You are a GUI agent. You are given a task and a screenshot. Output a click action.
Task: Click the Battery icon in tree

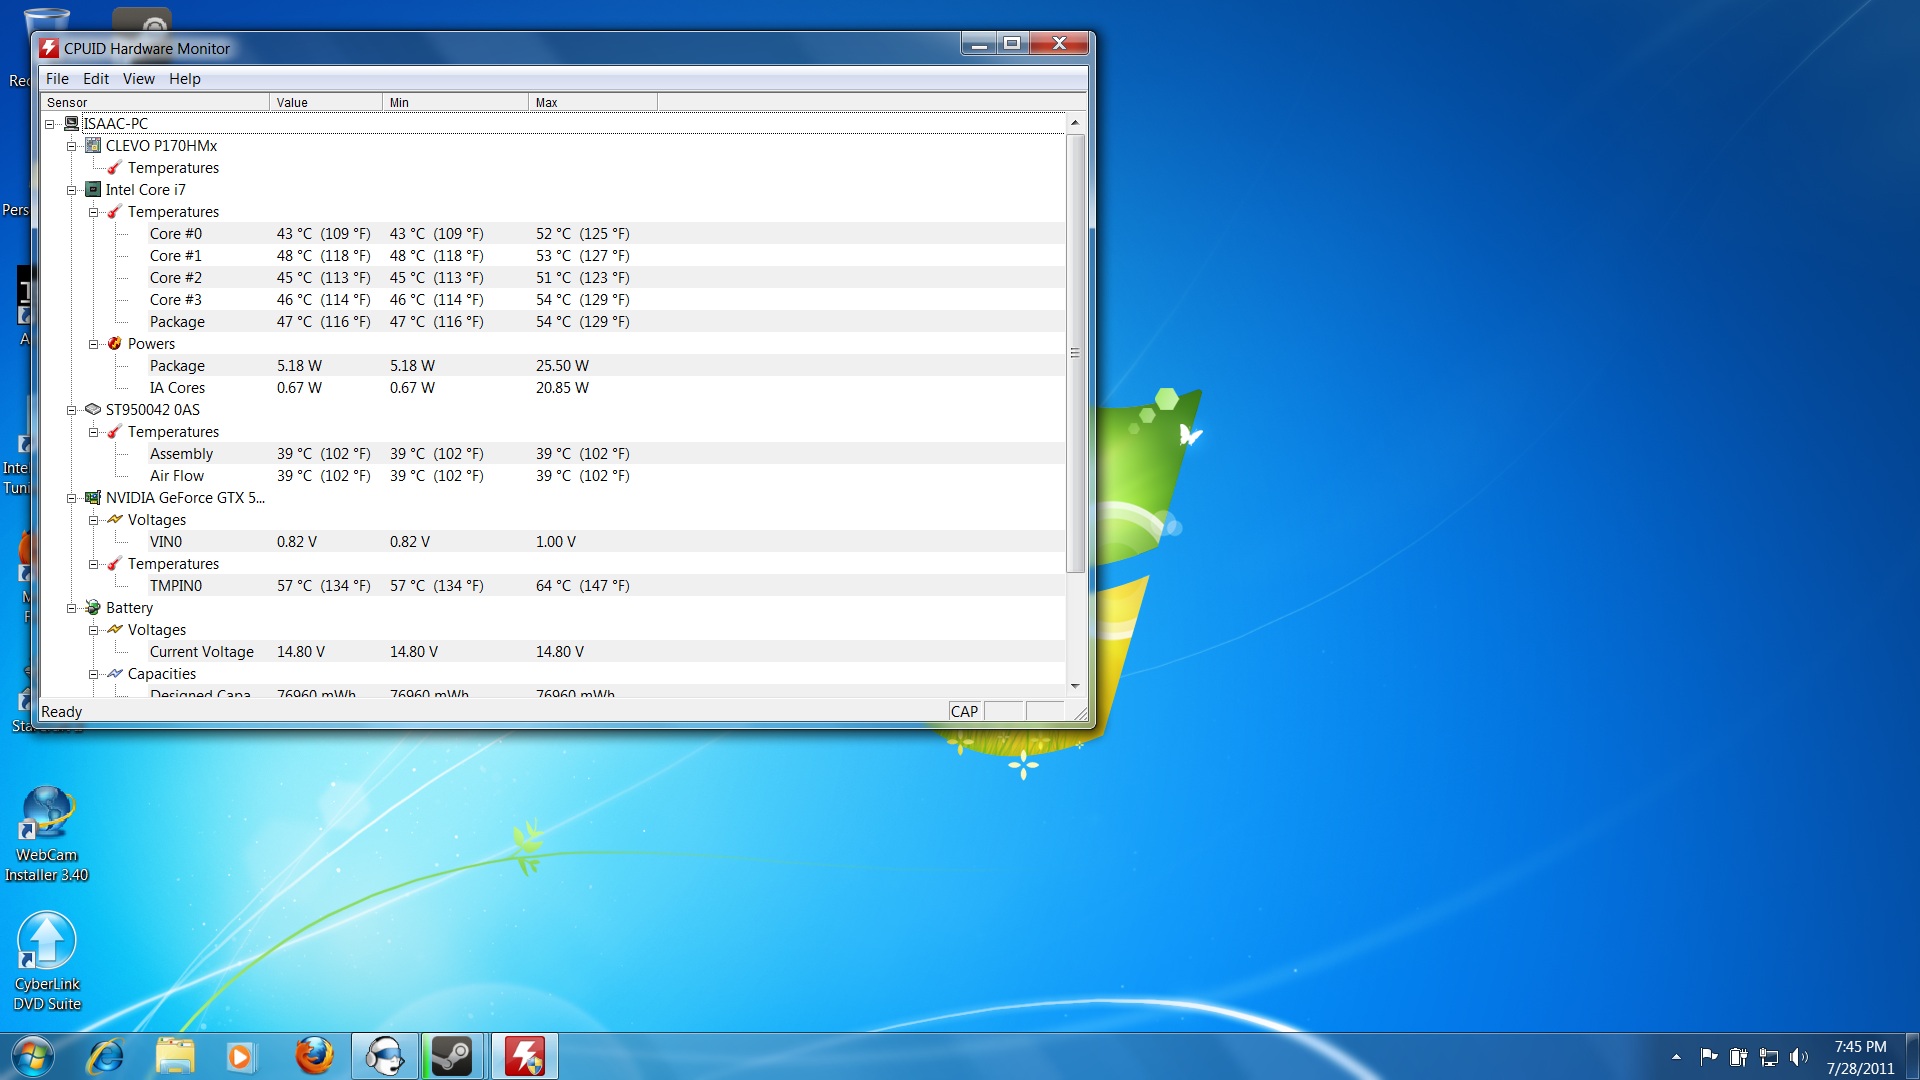click(93, 607)
